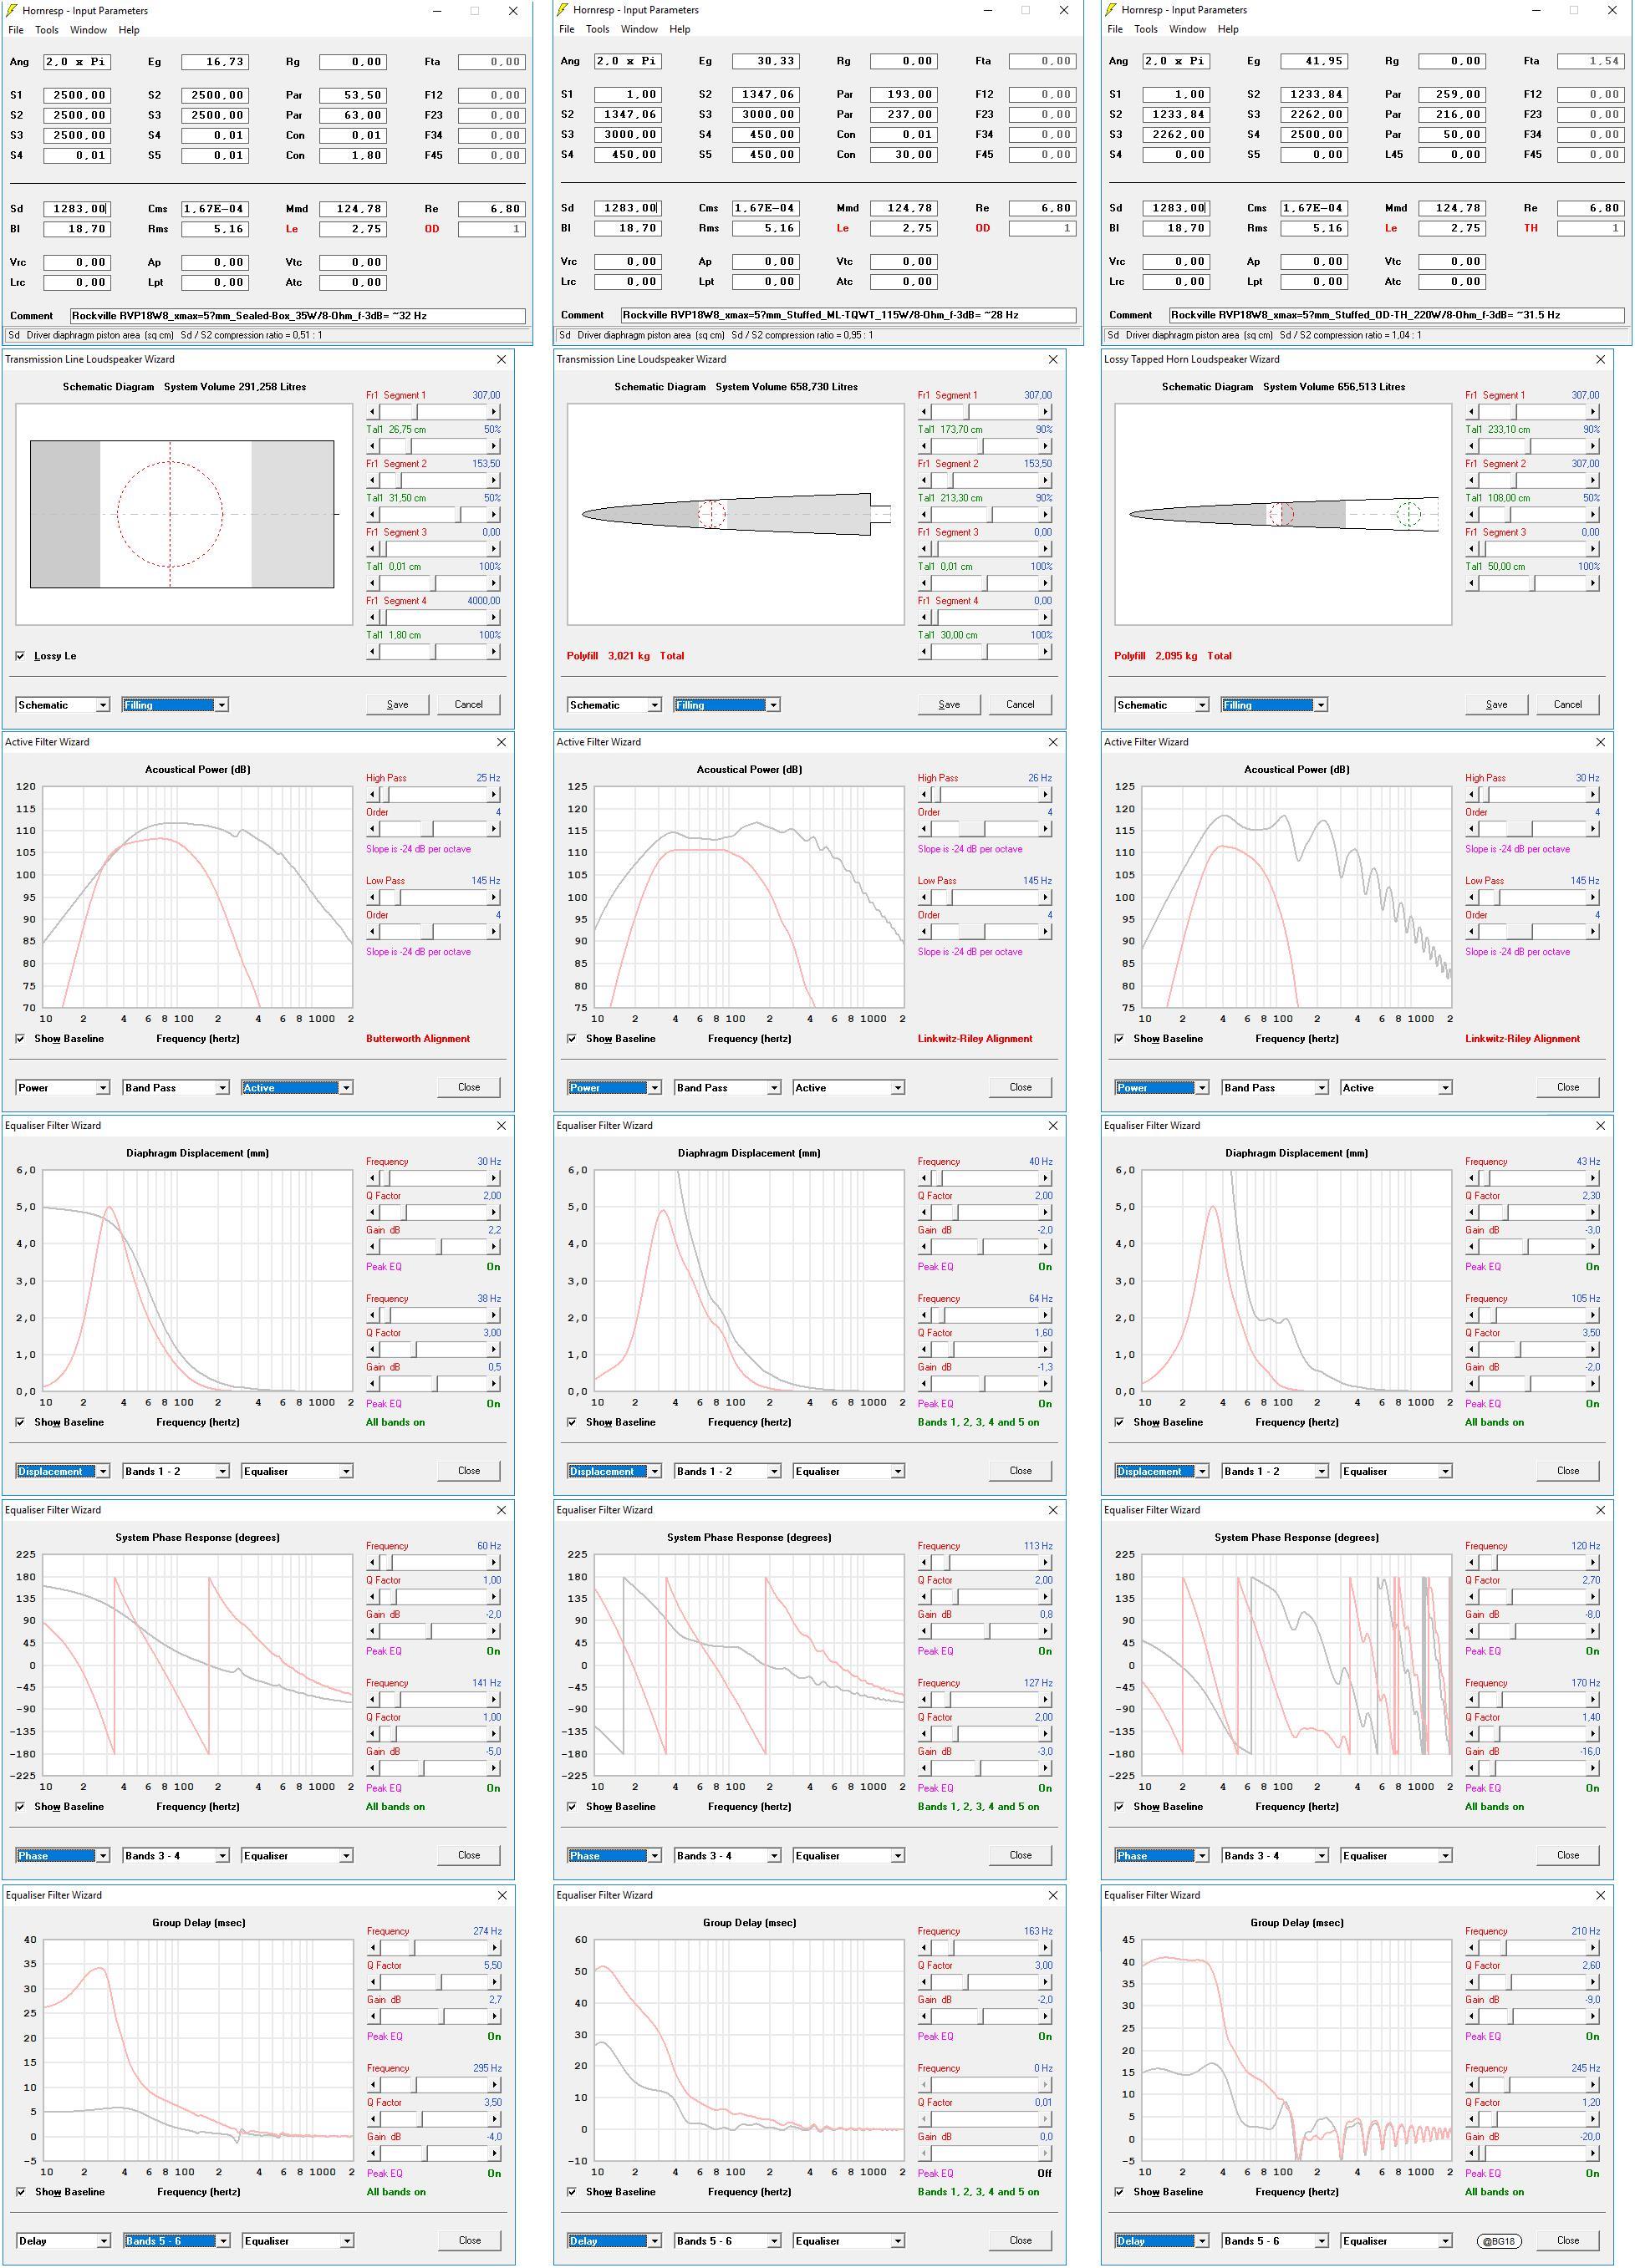The height and width of the screenshot is (2268, 1635).
Task: Click the Eg field showing 41,95
Action: 1313,61
